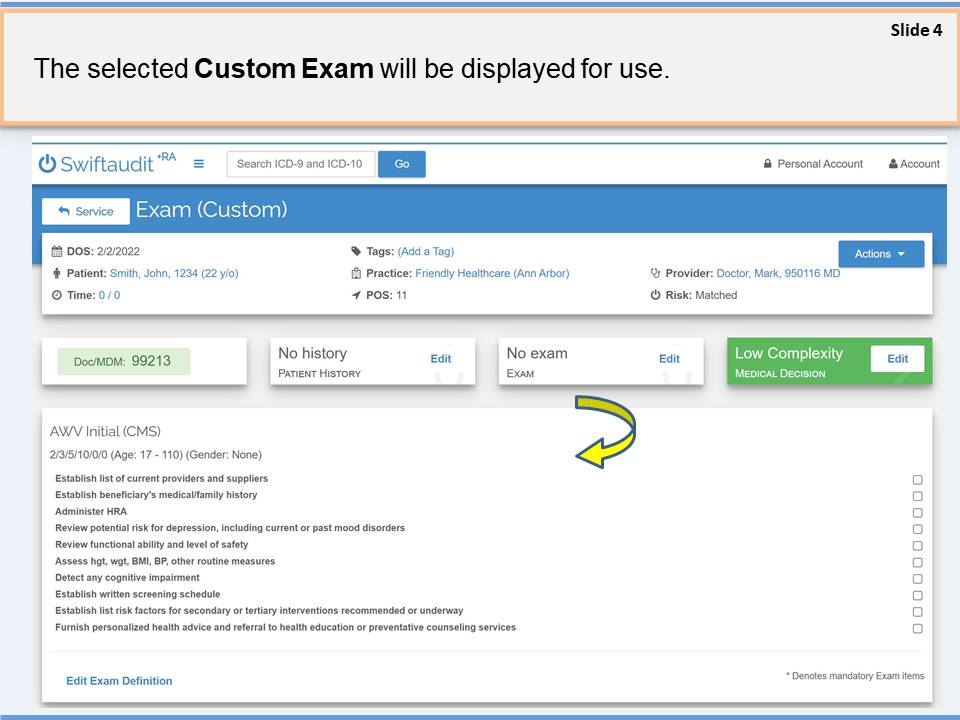Screen dimensions: 960x720
Task: Click the calendar icon next to DOS
Action: (x=57, y=252)
